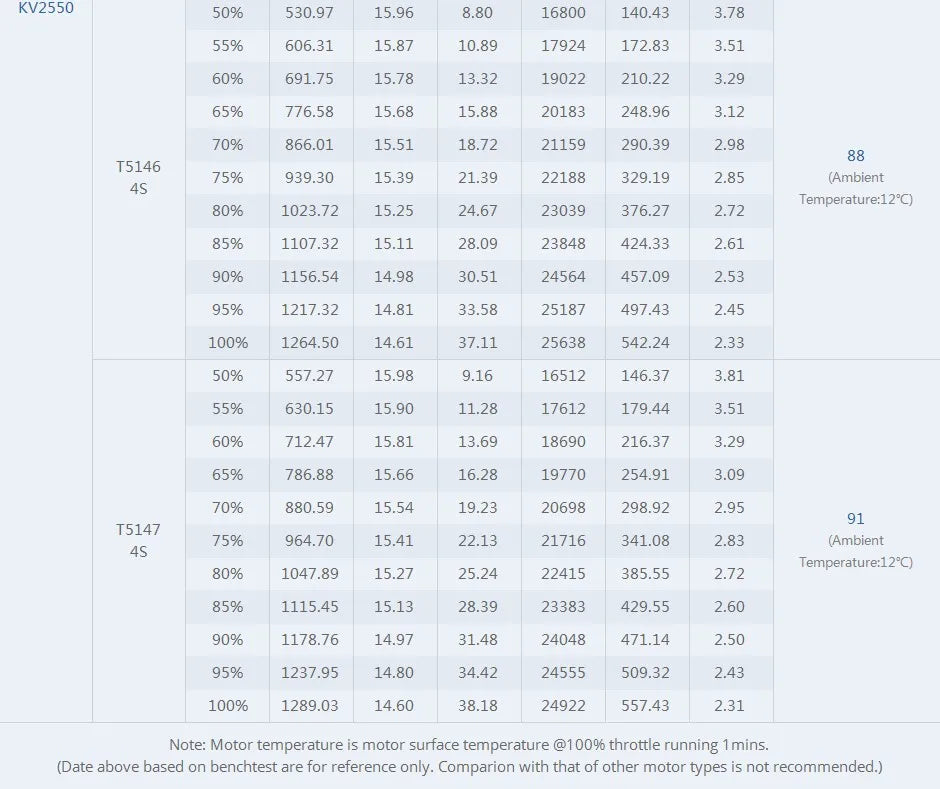Select the 3.78 efficiency value
This screenshot has width=940, height=789.
[x=730, y=13]
